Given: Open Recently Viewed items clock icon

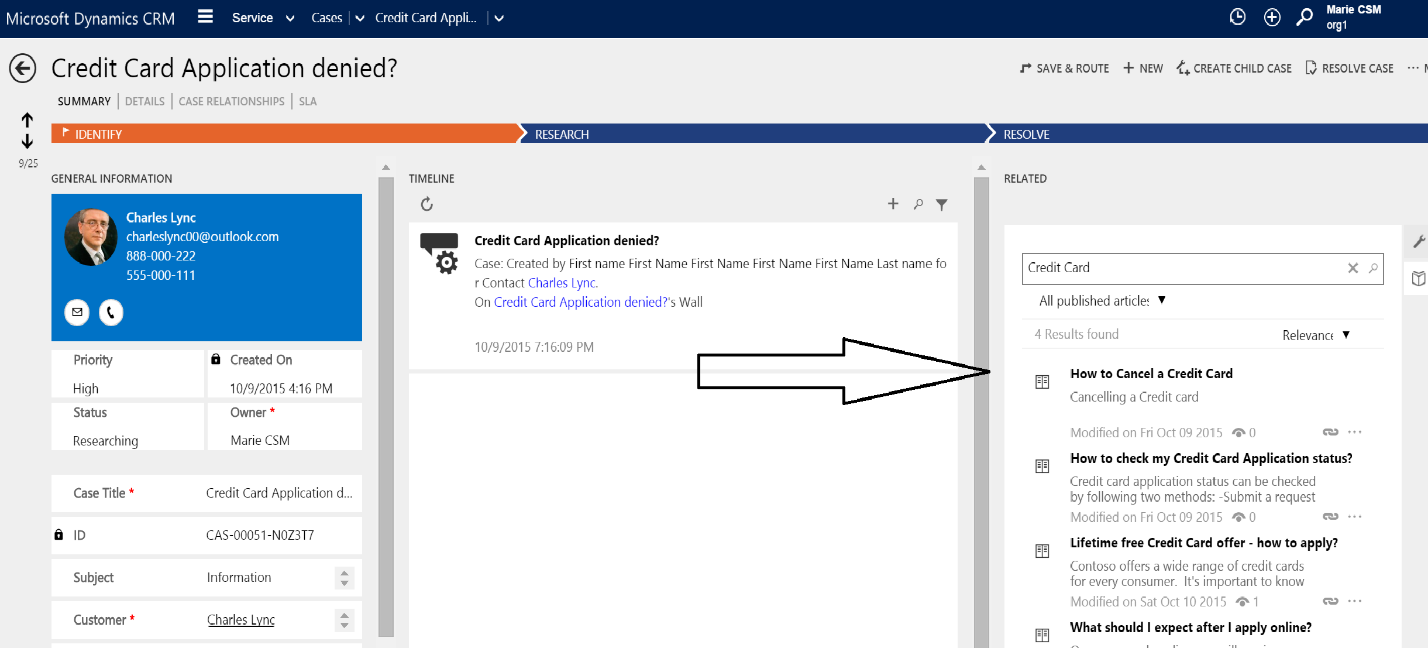Looking at the screenshot, I should 1237,16.
